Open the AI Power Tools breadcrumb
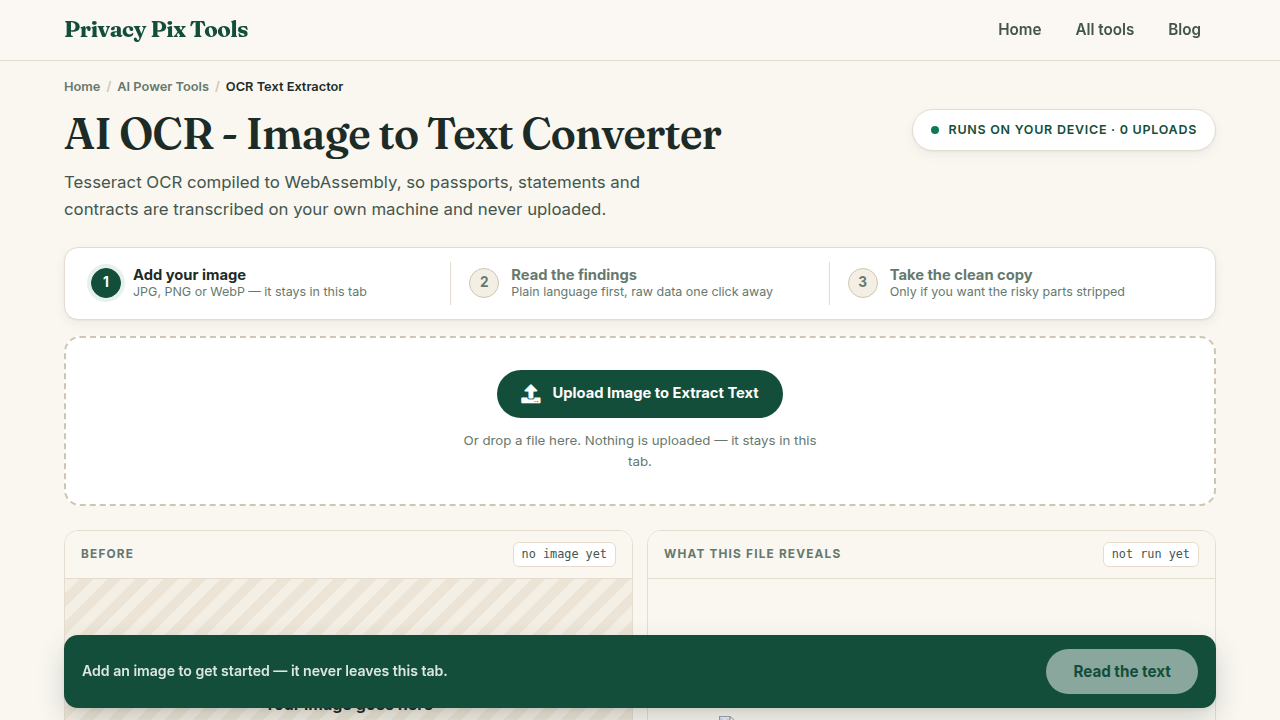This screenshot has width=1280, height=720. coord(163,87)
